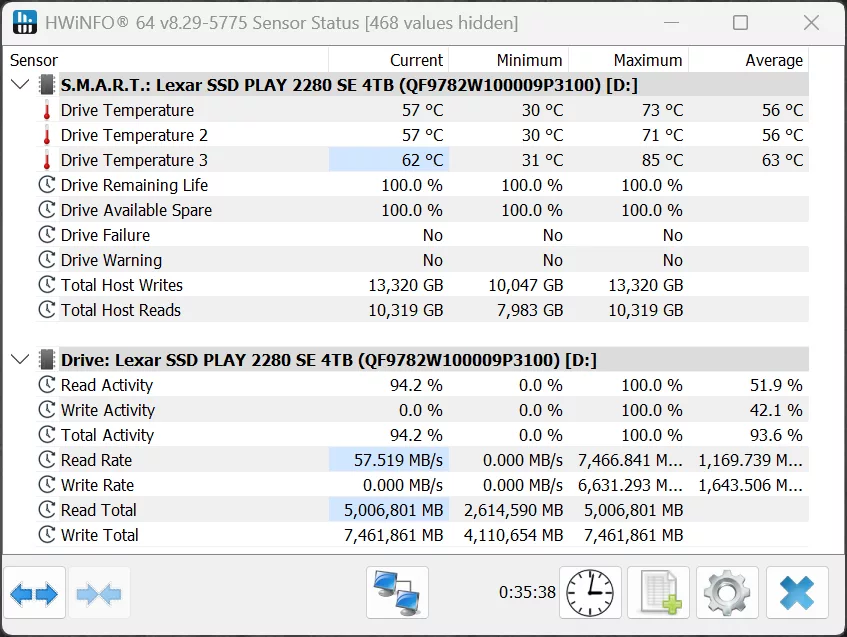Click the Maximum column header
The image size is (847, 637).
pyautogui.click(x=628, y=60)
